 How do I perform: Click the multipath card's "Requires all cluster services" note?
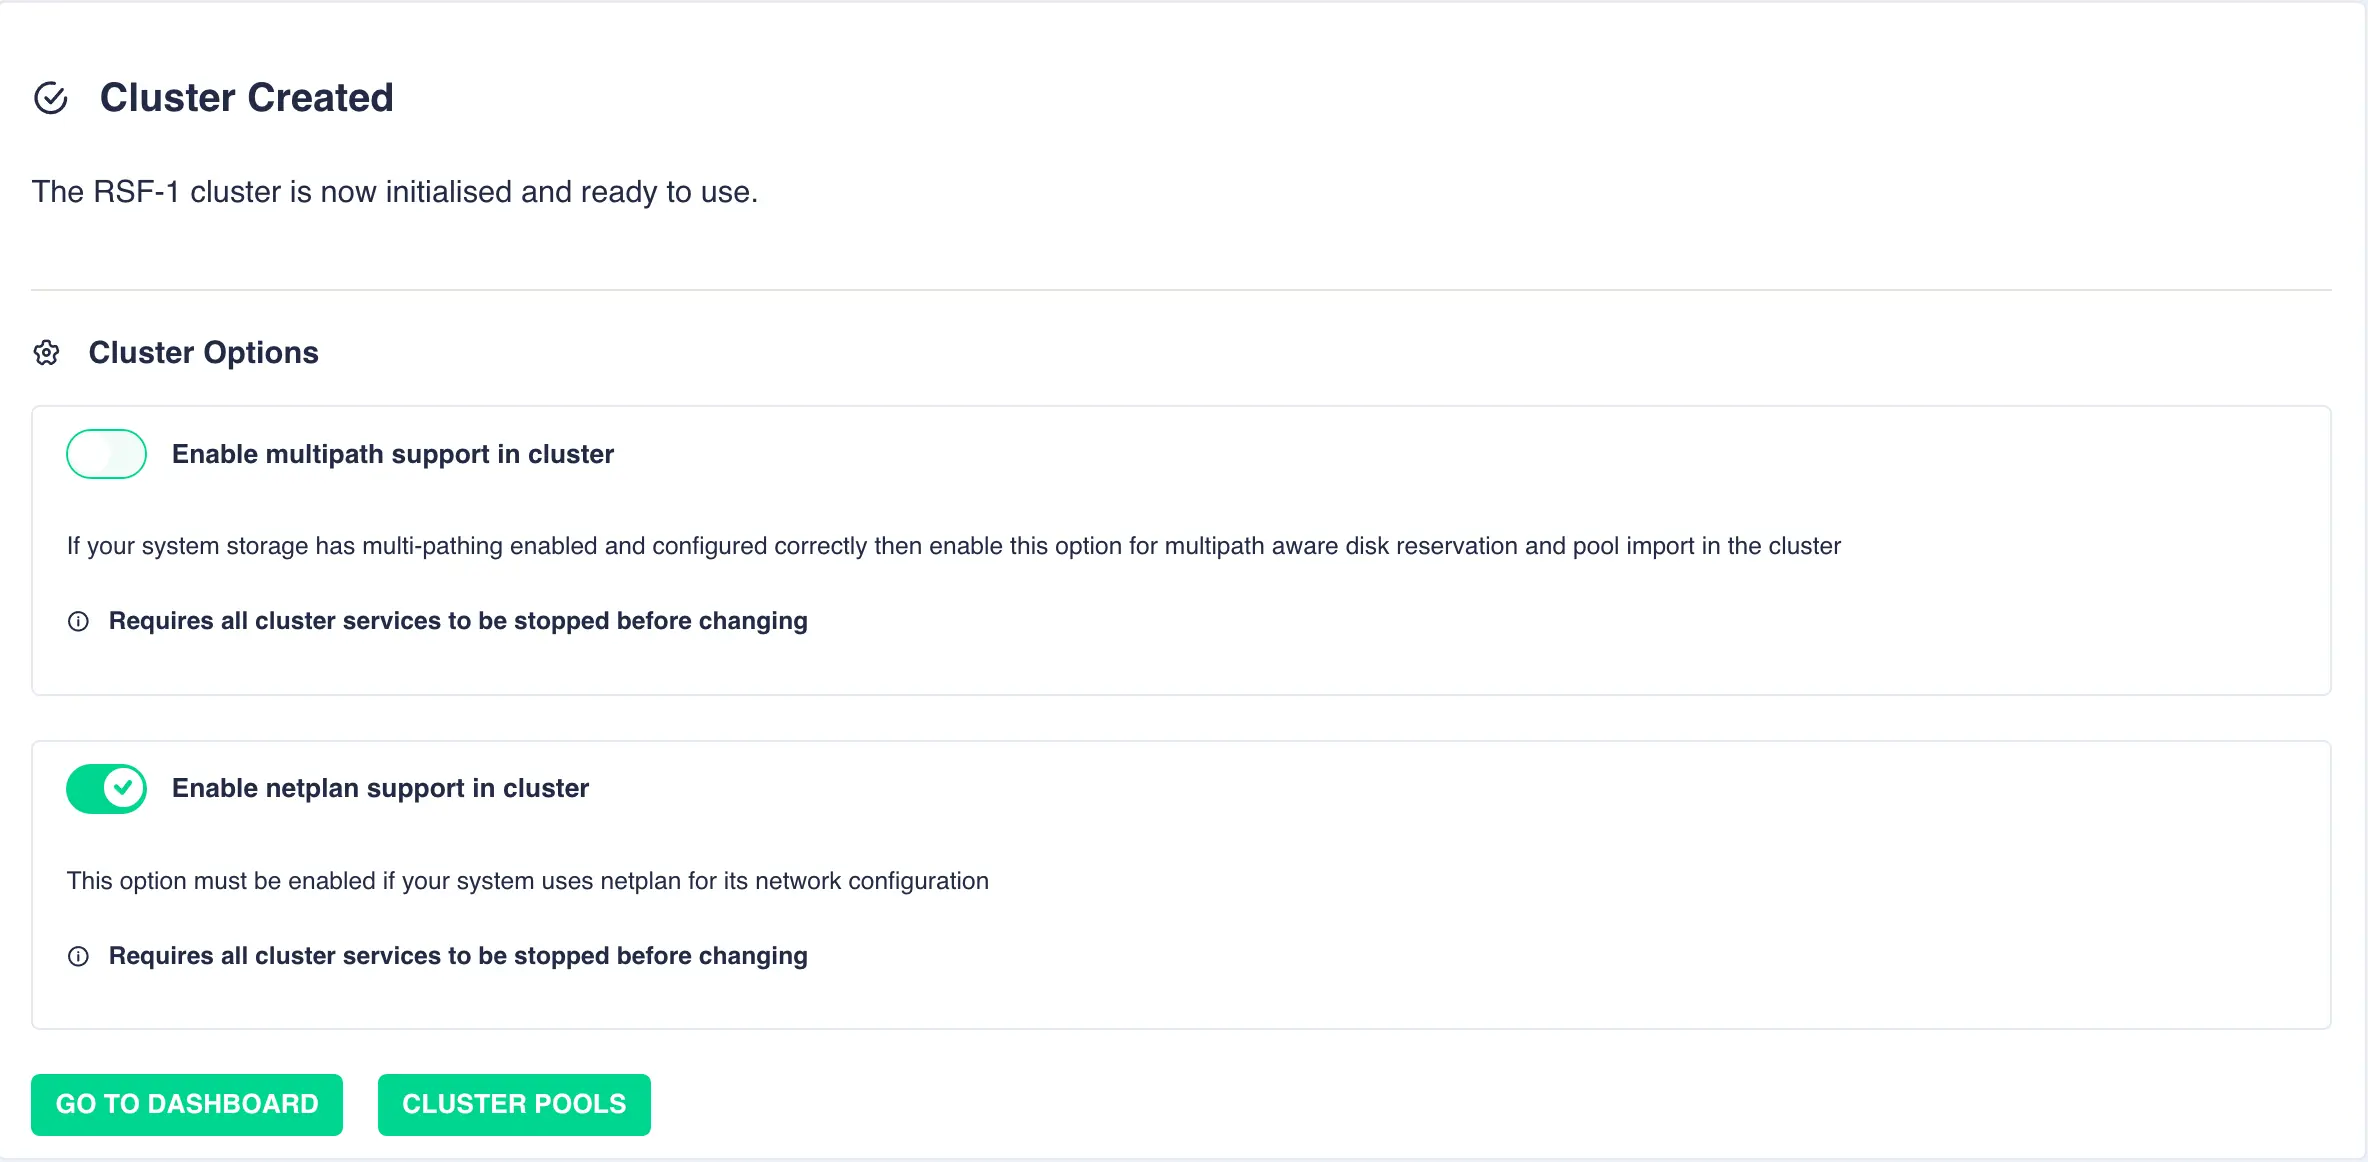pos(458,621)
